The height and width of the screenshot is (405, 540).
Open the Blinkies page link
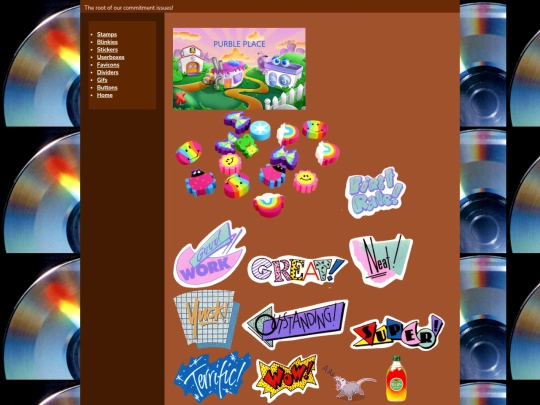pyautogui.click(x=107, y=42)
